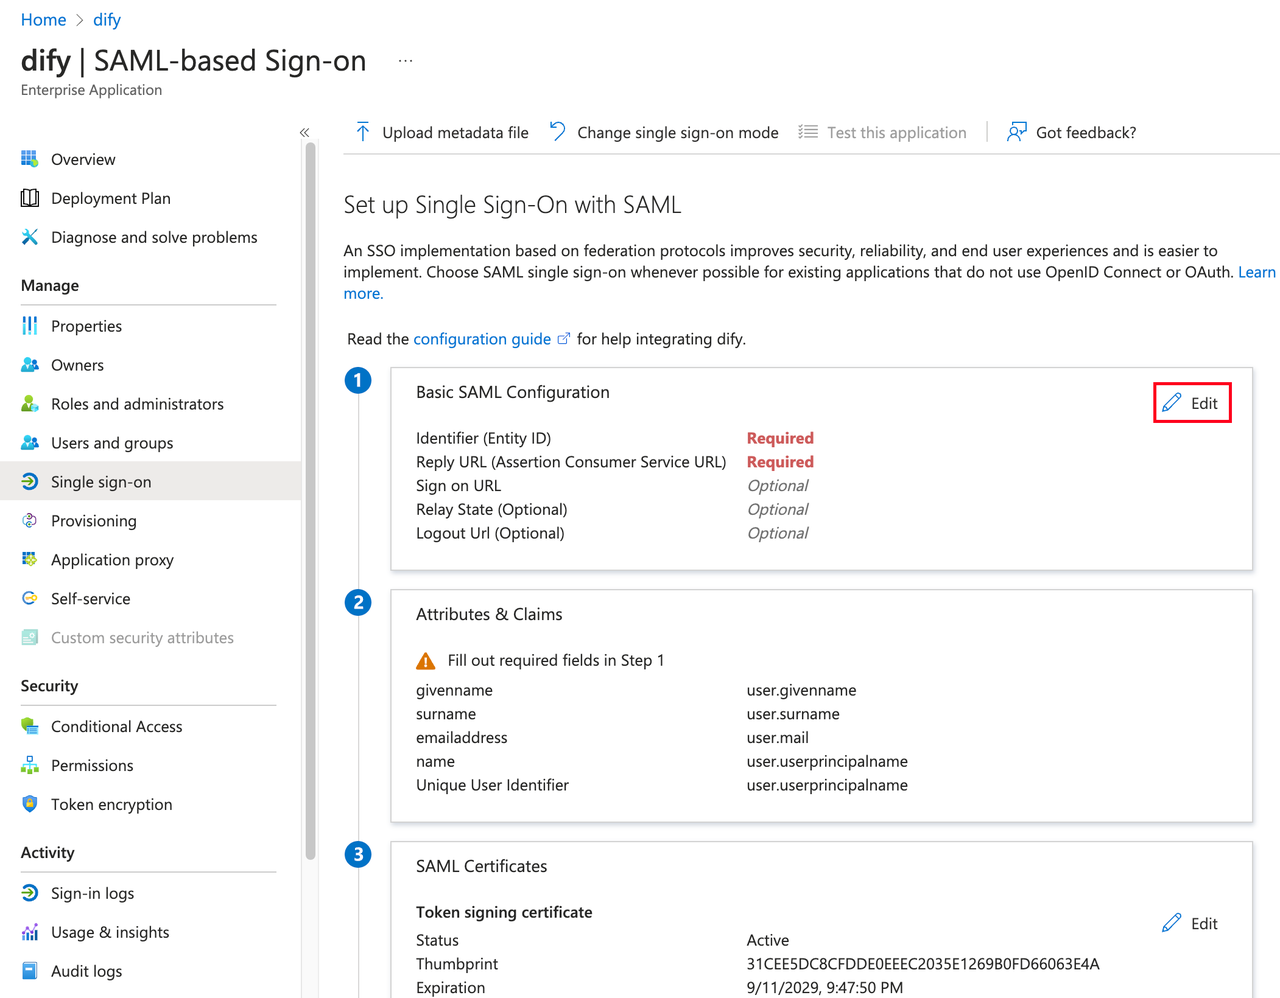Image resolution: width=1280 pixels, height=998 pixels.
Task: Click the 'Identifier (Entity ID)' label
Action: coord(484,438)
